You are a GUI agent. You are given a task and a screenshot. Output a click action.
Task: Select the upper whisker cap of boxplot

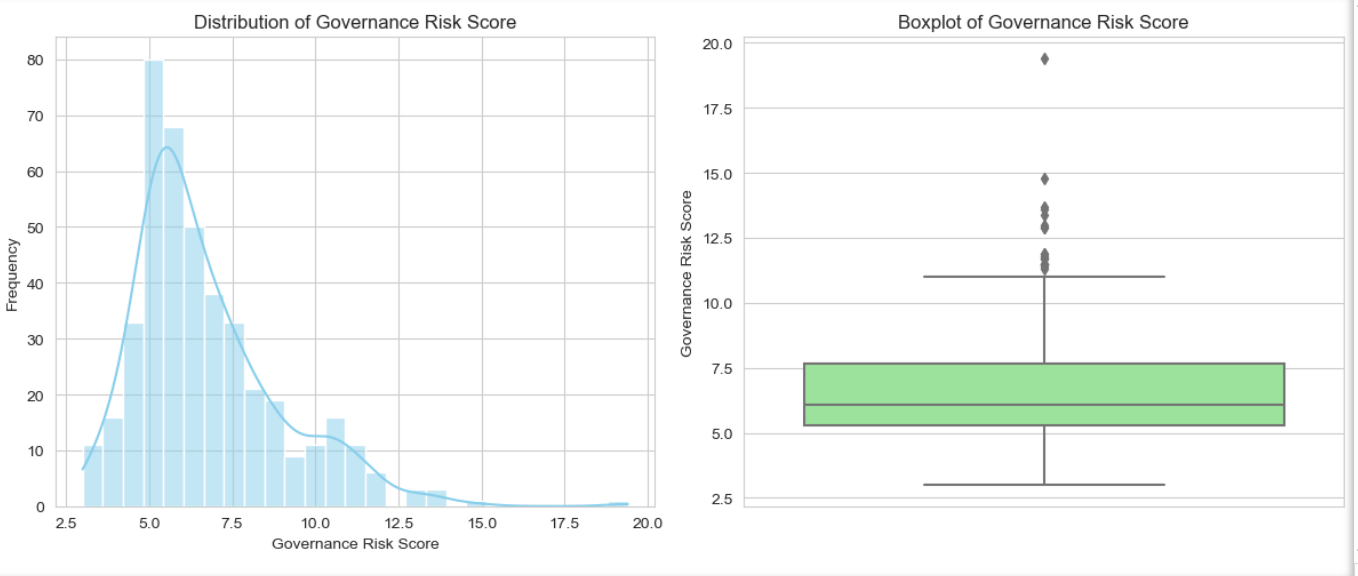click(x=1043, y=276)
